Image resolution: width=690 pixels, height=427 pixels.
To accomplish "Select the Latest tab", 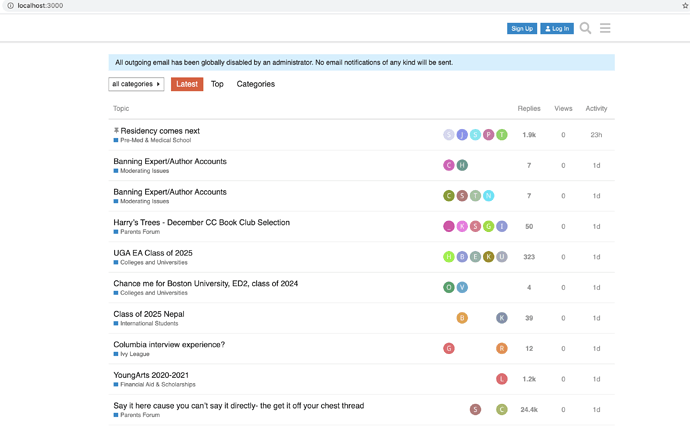I will [x=187, y=84].
